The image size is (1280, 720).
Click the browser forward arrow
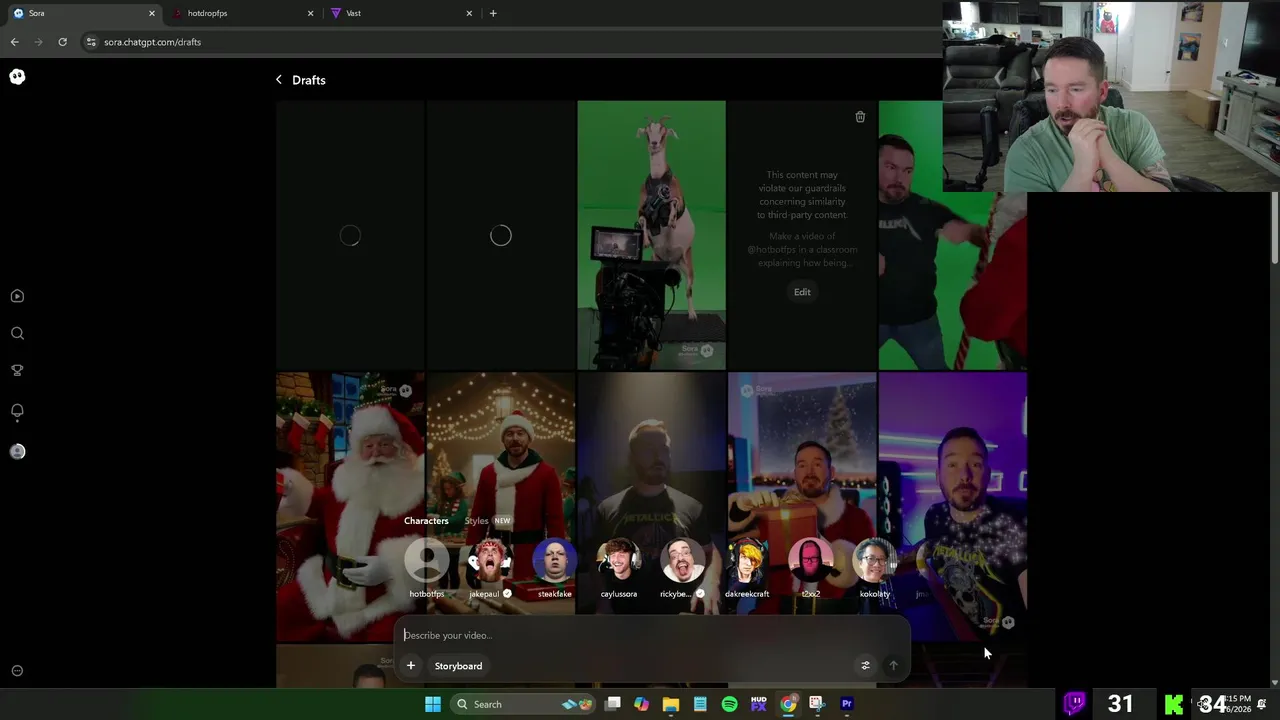[x=38, y=42]
